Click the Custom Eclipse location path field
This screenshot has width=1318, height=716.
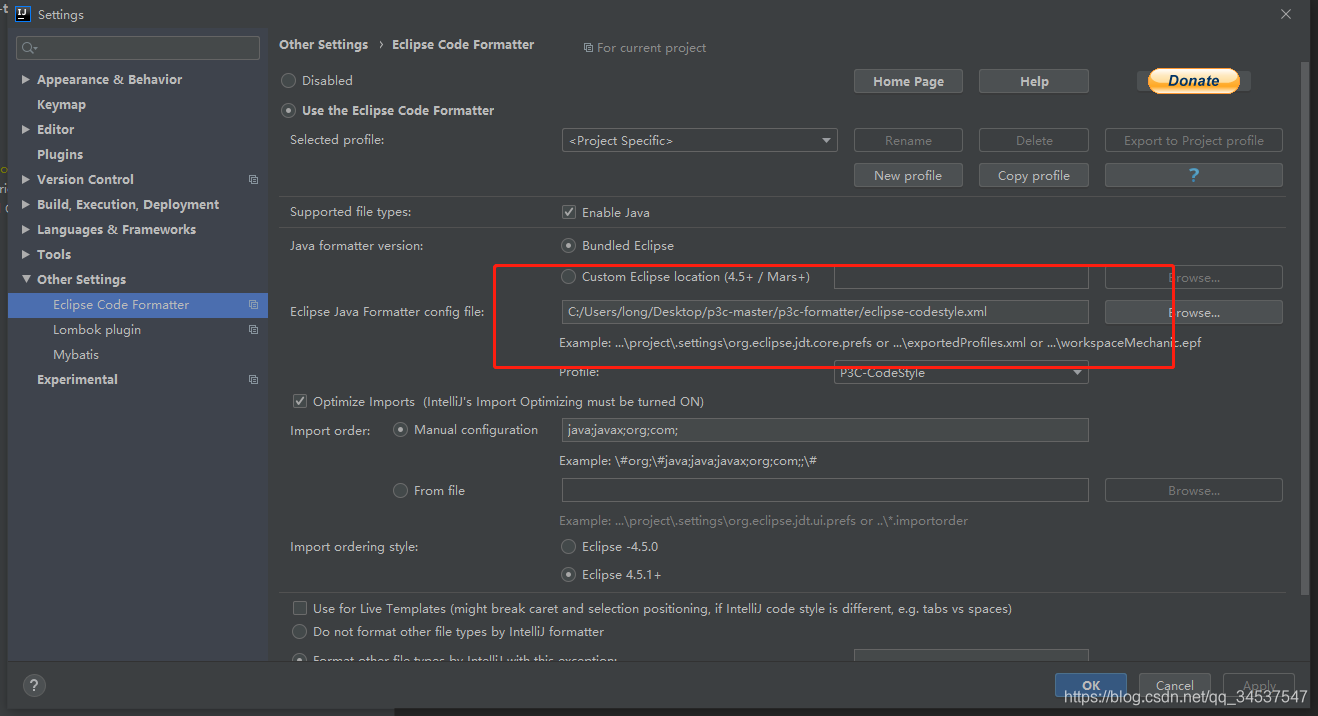tap(961, 277)
